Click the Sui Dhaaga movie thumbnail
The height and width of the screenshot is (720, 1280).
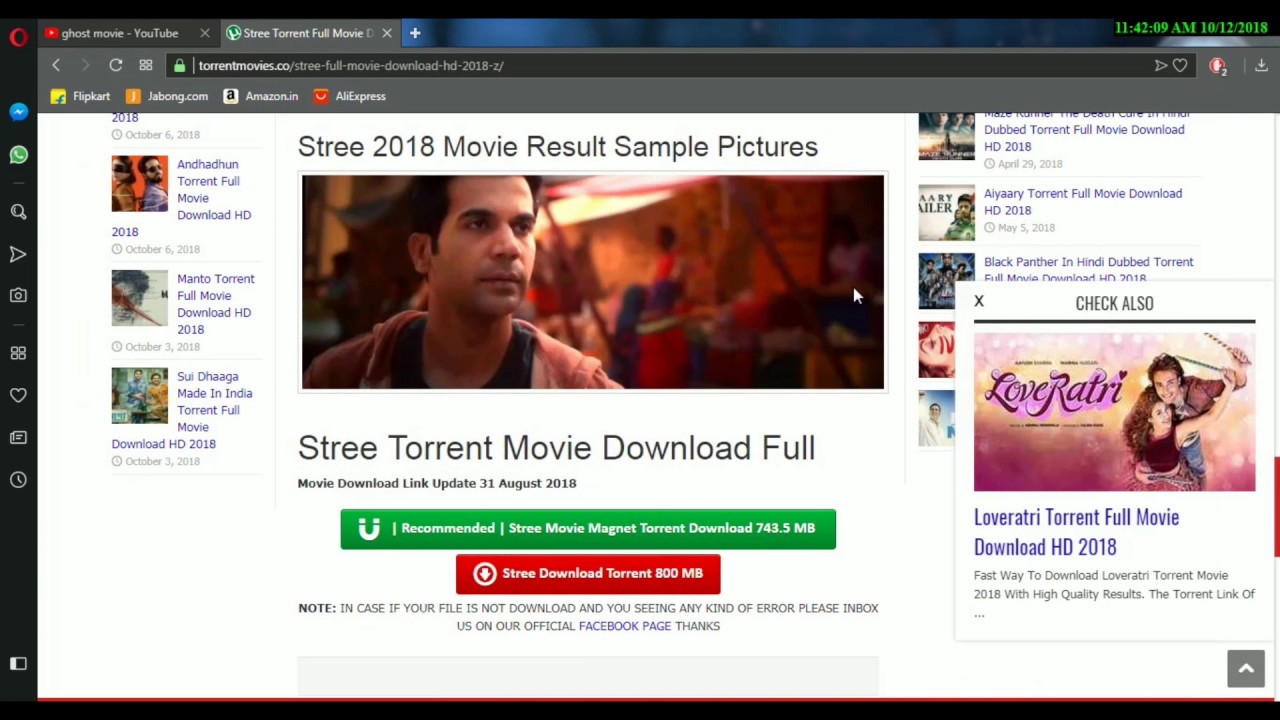140,396
